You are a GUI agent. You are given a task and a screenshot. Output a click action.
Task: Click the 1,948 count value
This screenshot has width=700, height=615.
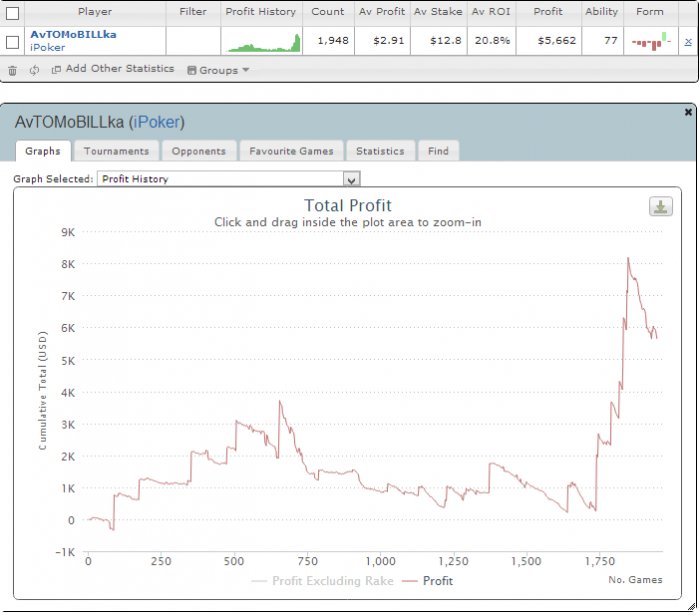[x=333, y=41]
